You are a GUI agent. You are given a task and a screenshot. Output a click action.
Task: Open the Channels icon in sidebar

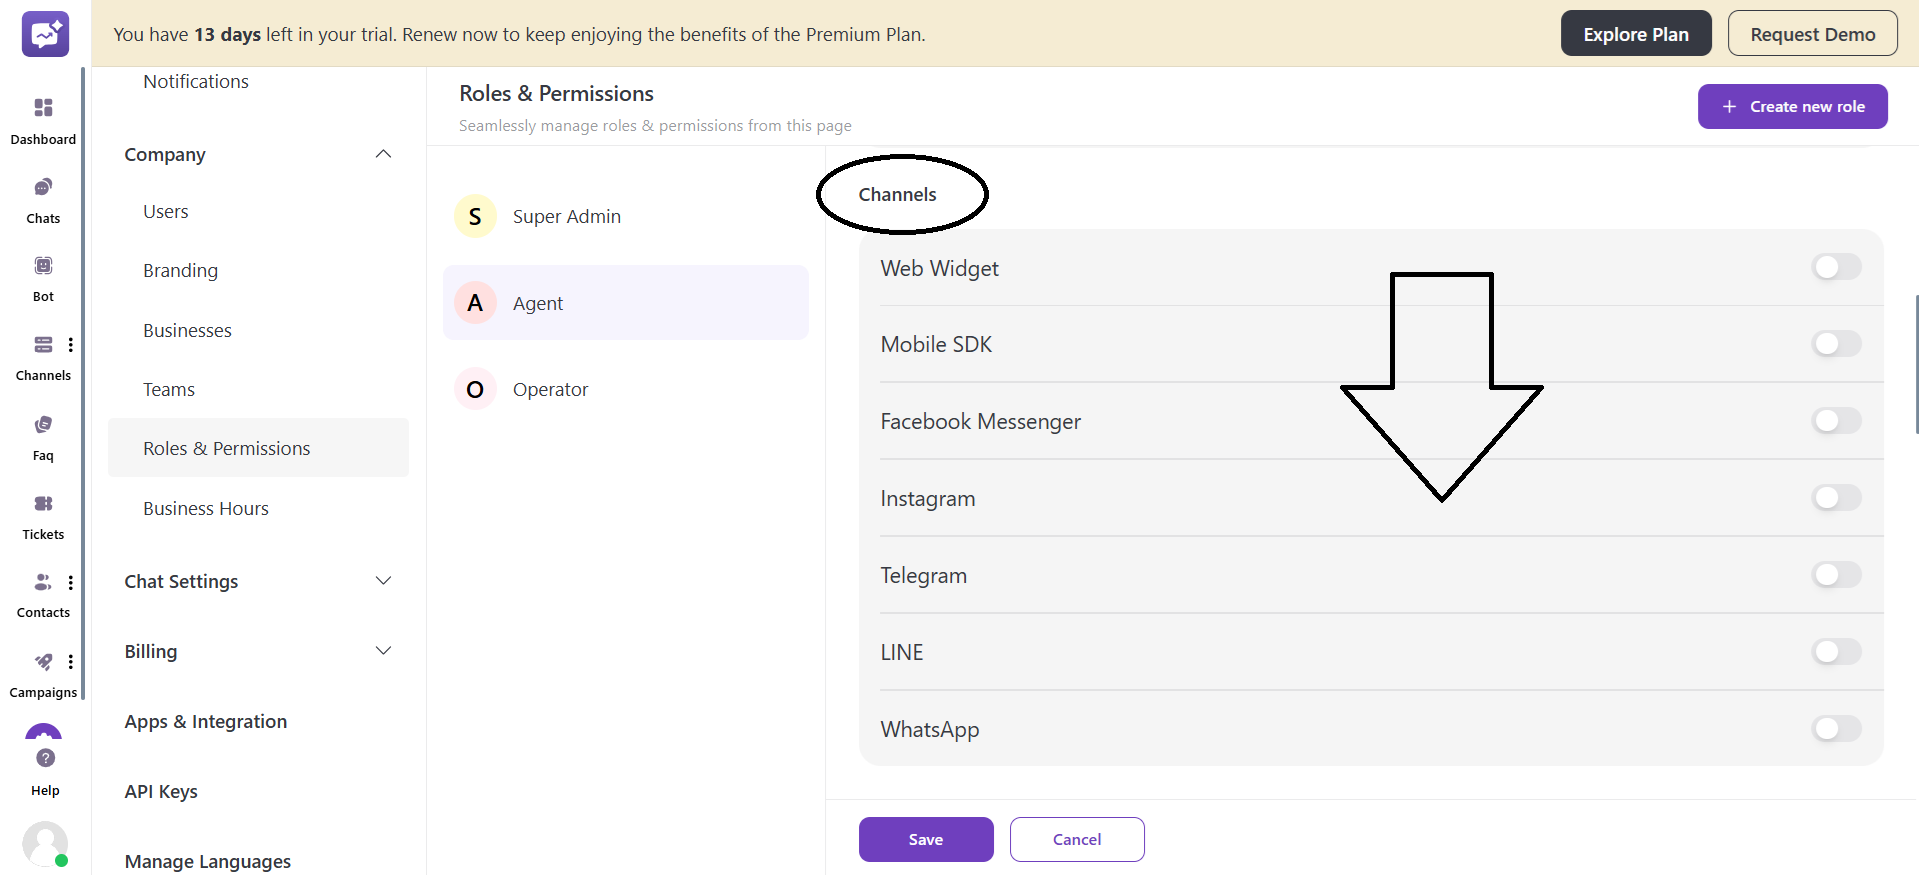pos(43,344)
